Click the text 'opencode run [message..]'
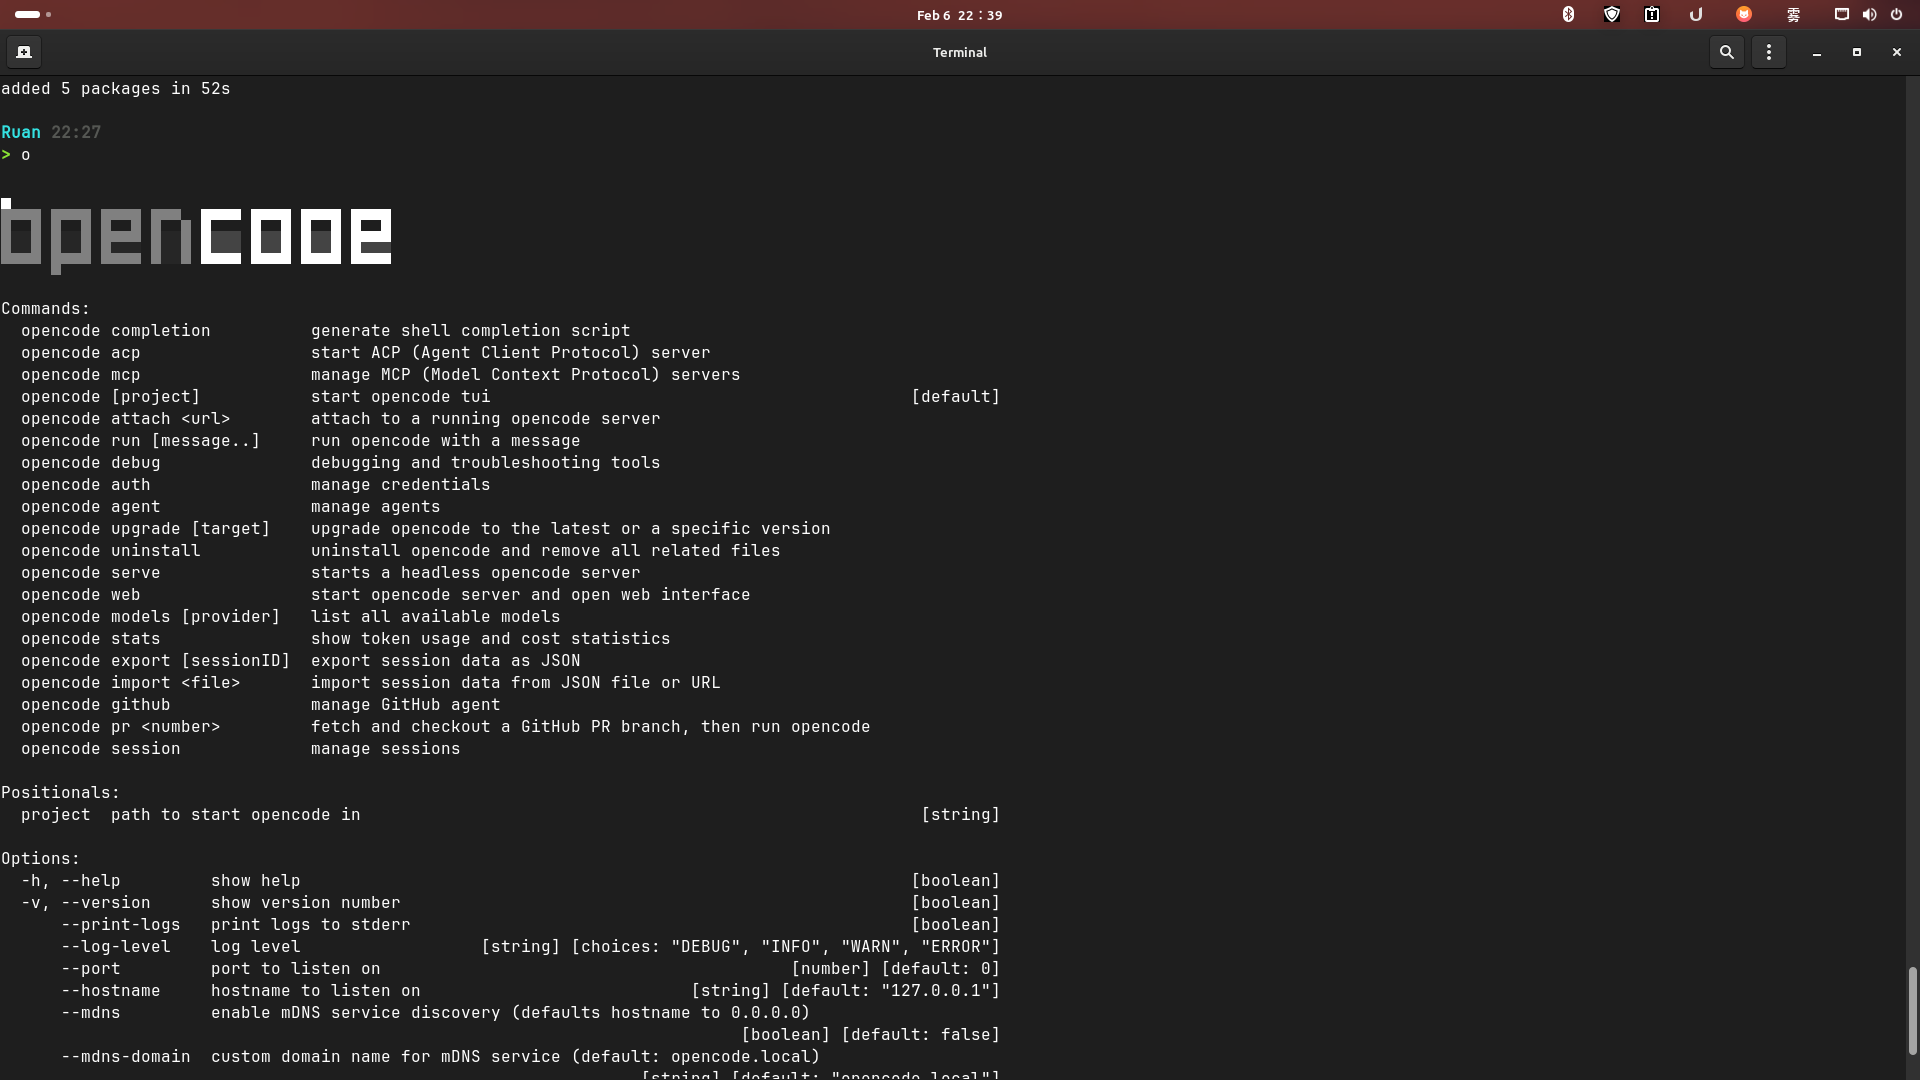1920x1080 pixels. click(x=141, y=441)
